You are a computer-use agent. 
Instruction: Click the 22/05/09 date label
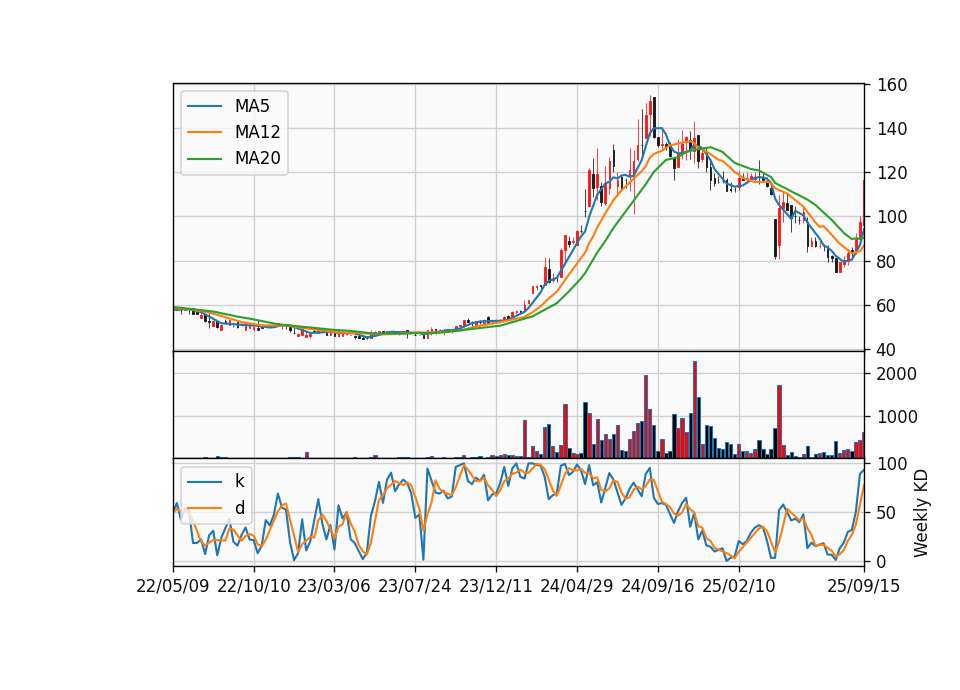[173, 586]
